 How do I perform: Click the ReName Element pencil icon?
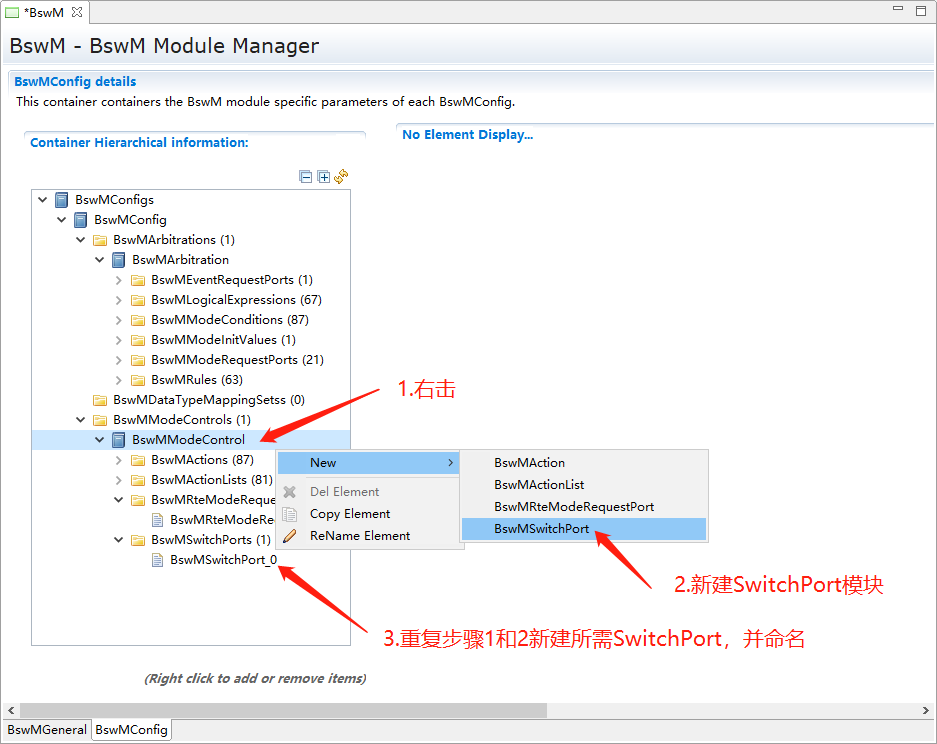coord(290,536)
